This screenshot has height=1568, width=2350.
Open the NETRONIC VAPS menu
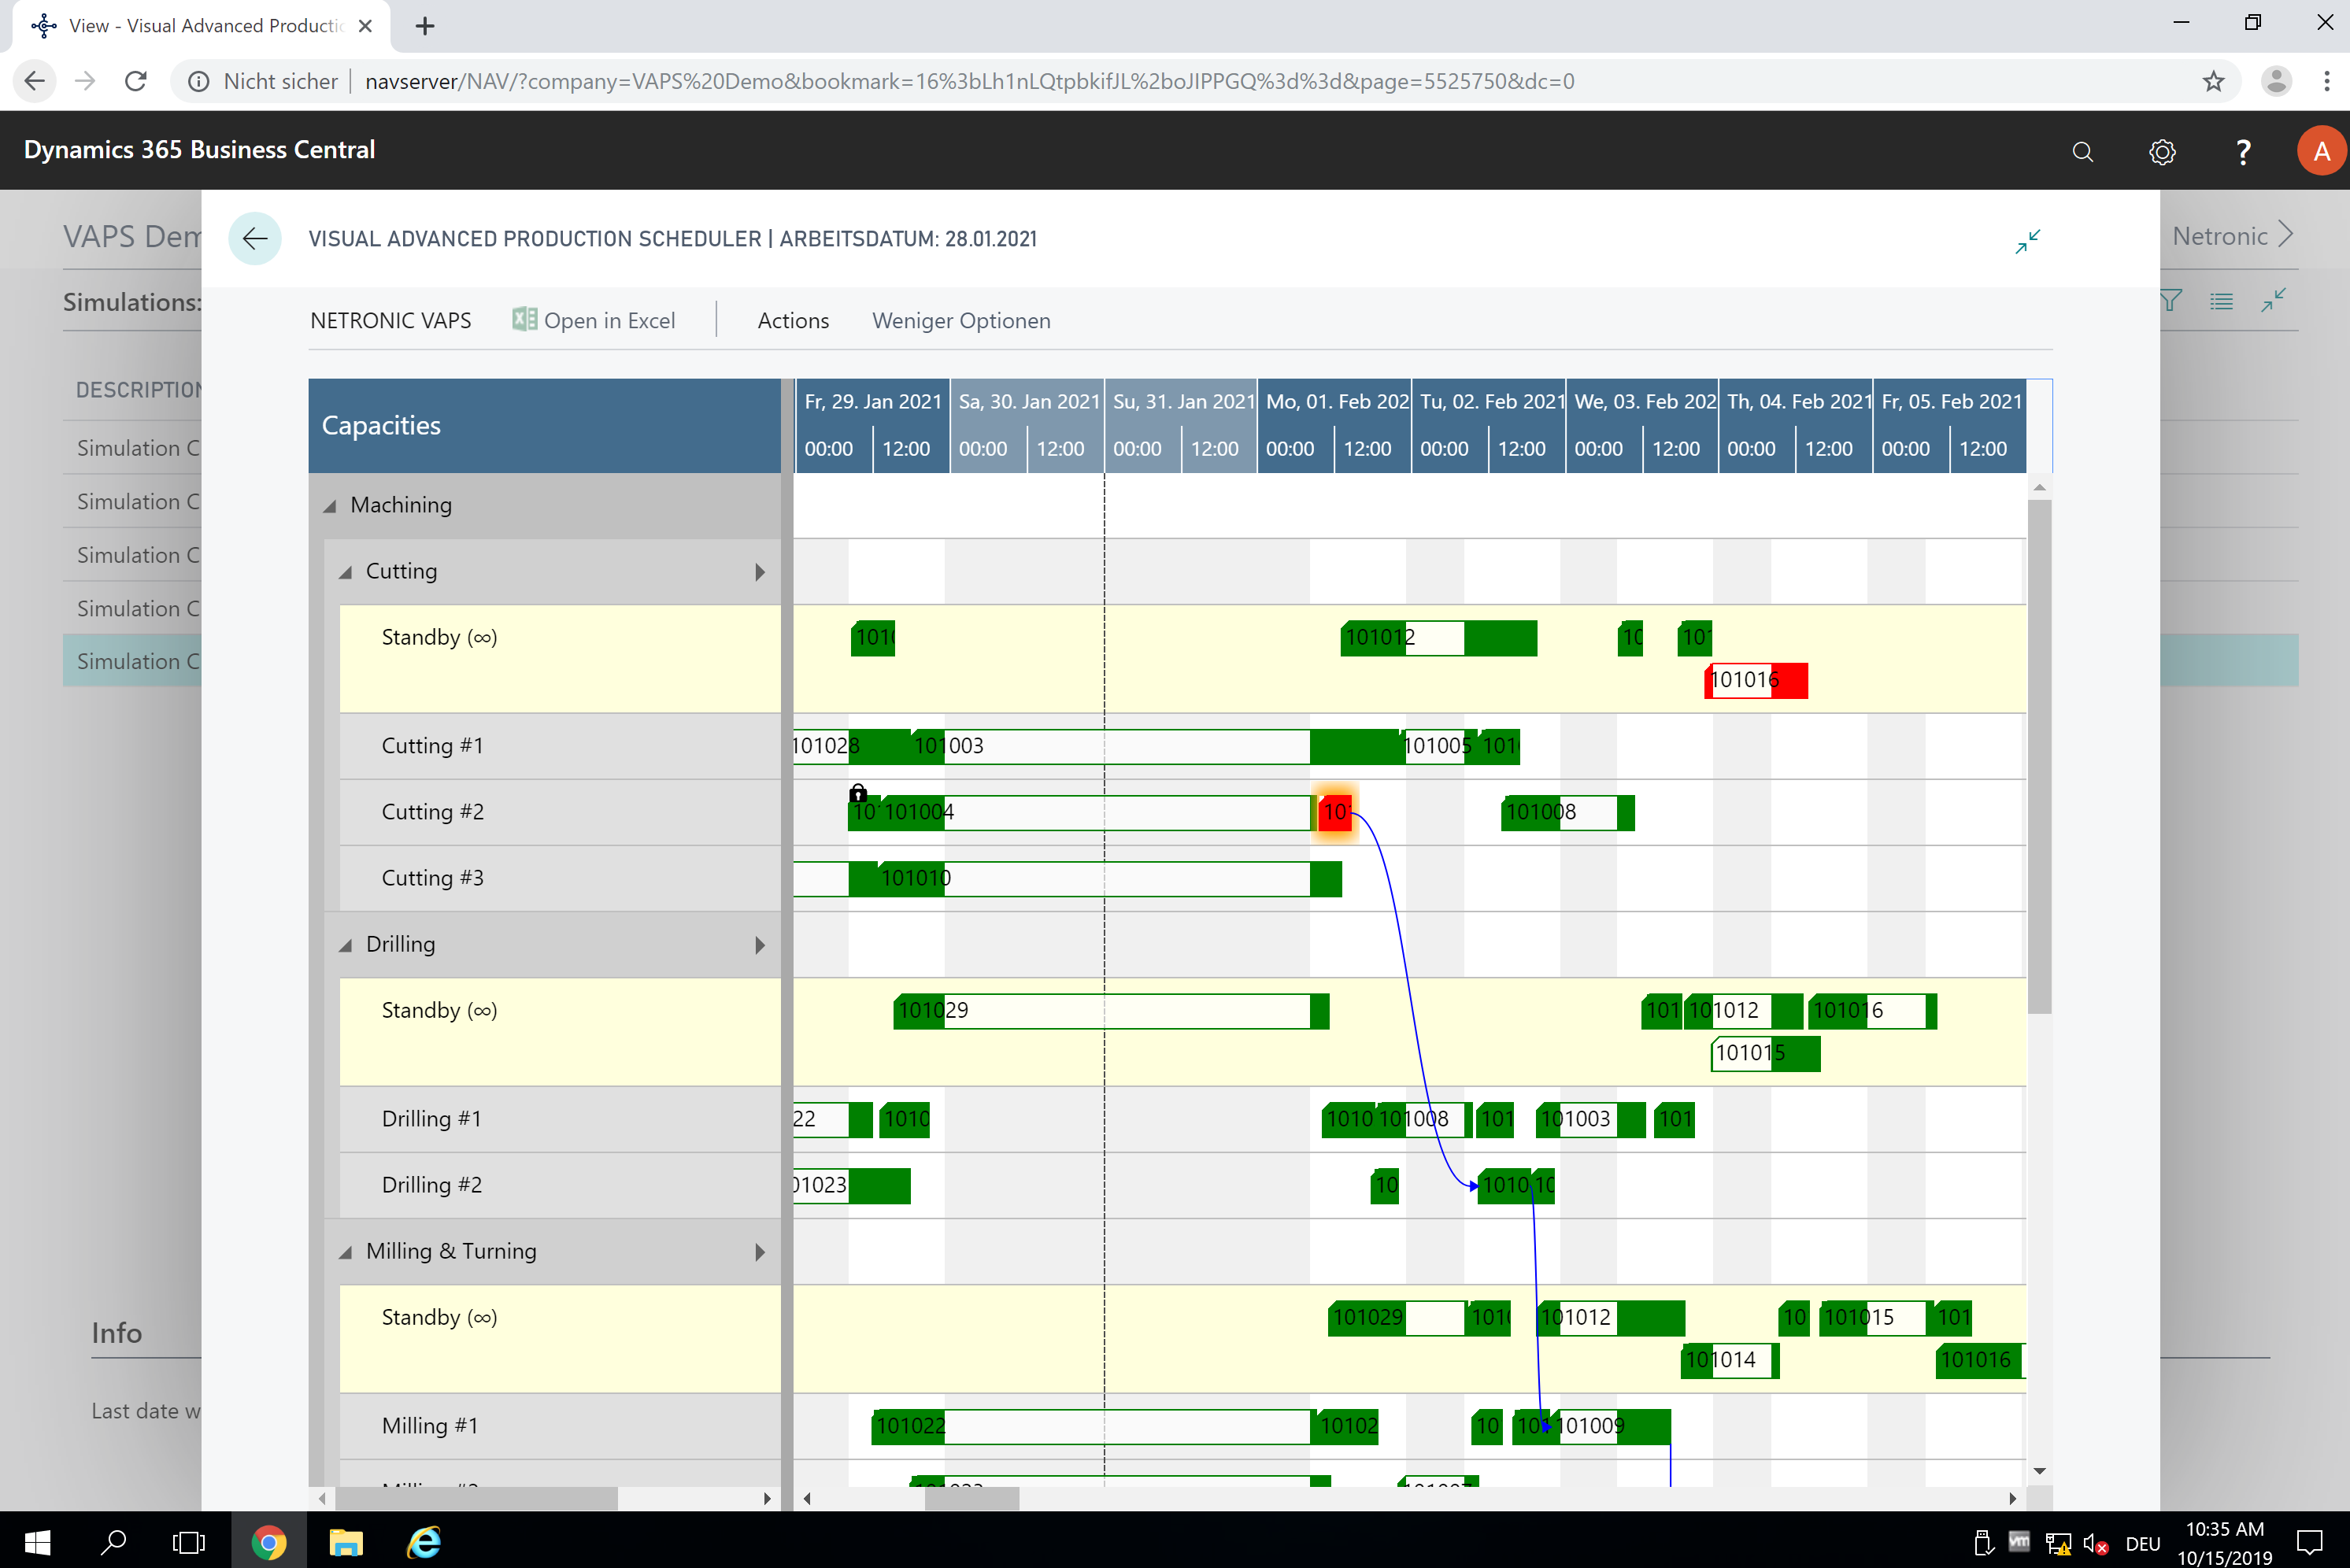(390, 321)
